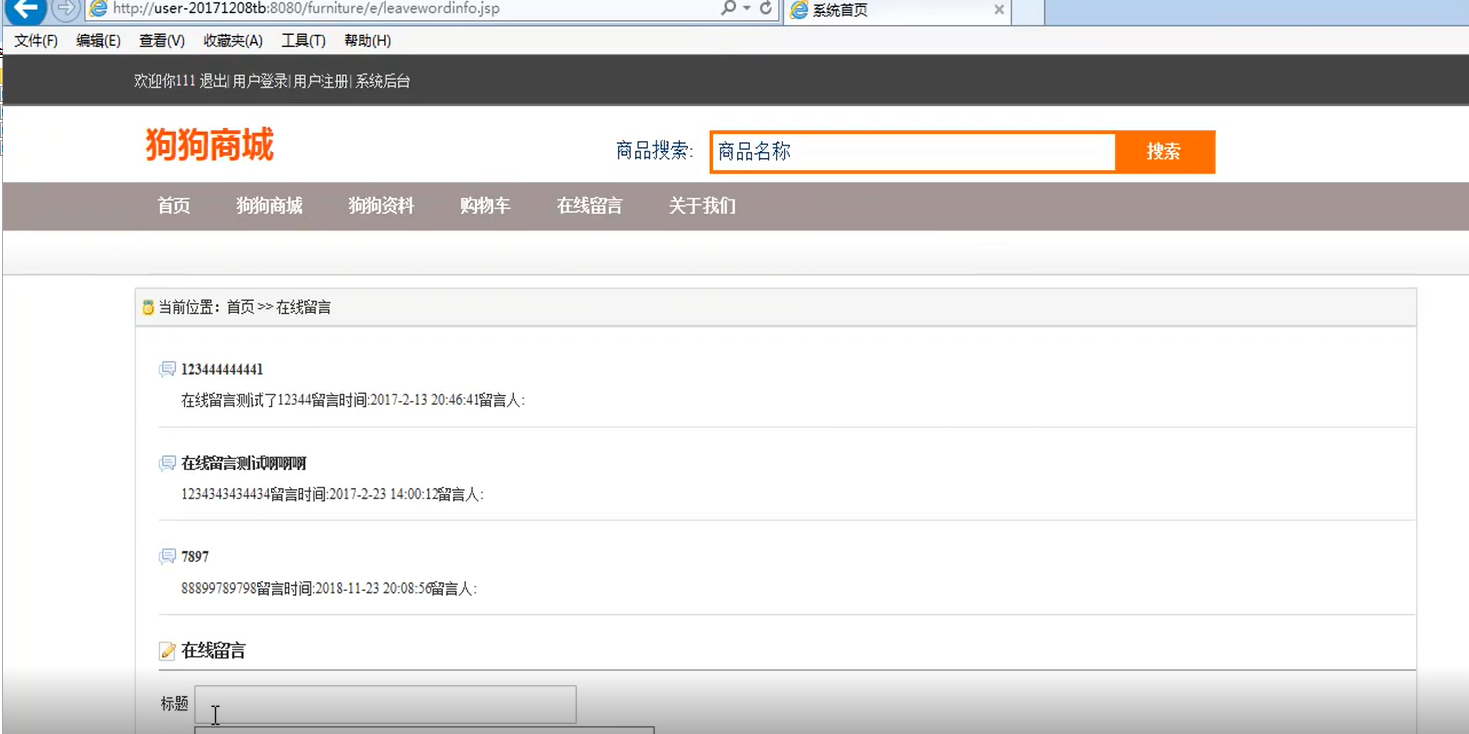The image size is (1469, 734).
Task: Click the browser forward arrow
Action: point(65,10)
